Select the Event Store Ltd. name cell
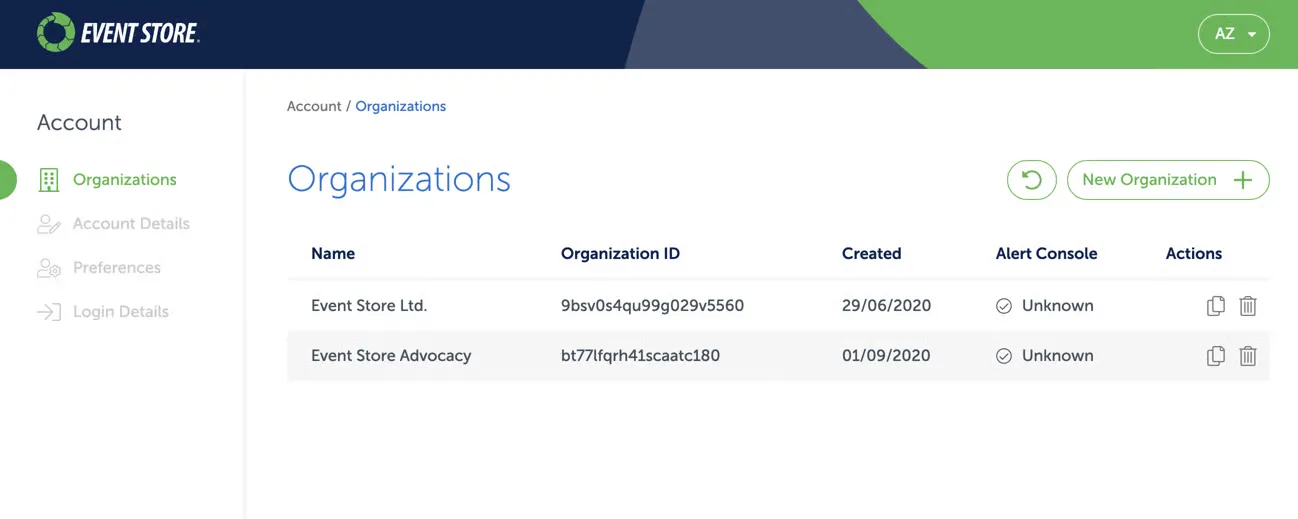The width and height of the screenshot is (1298, 519). click(369, 306)
